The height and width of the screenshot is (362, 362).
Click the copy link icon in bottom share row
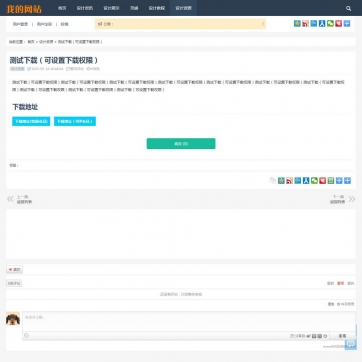pyautogui.click(x=273, y=181)
